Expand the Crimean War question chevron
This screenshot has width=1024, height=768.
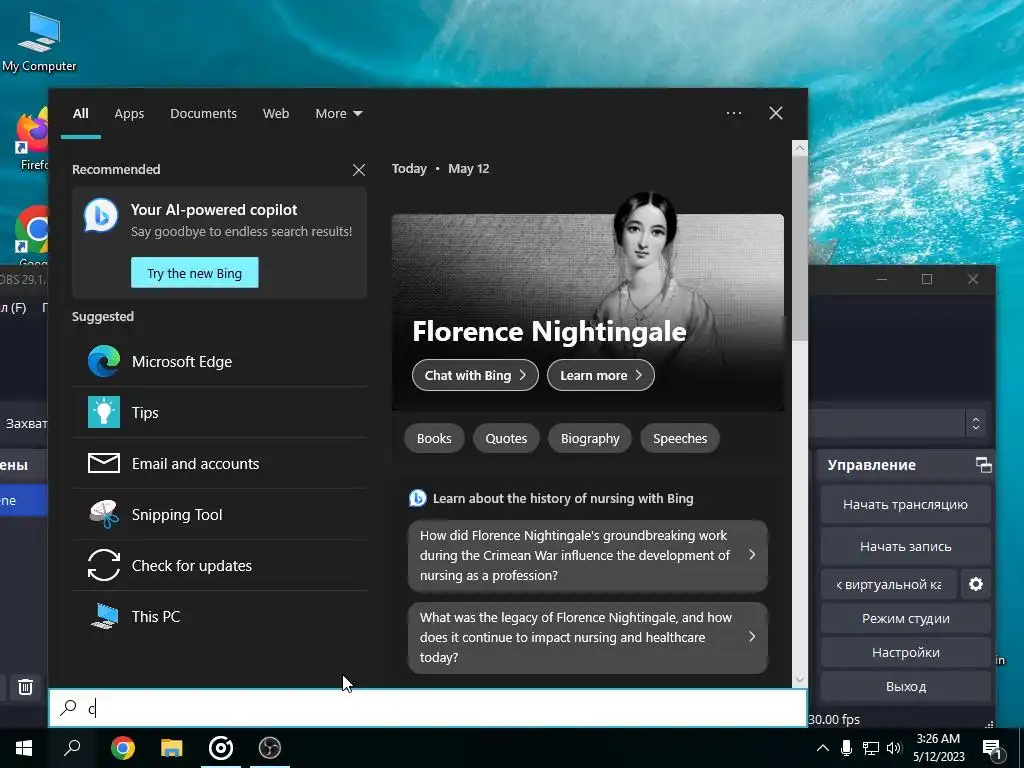(752, 554)
